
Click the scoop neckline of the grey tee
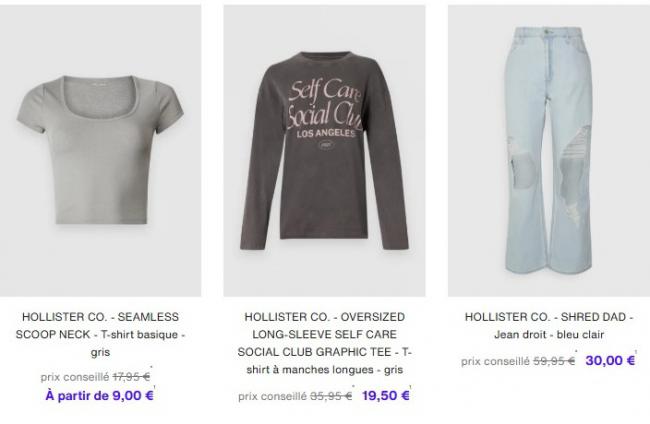point(101,97)
